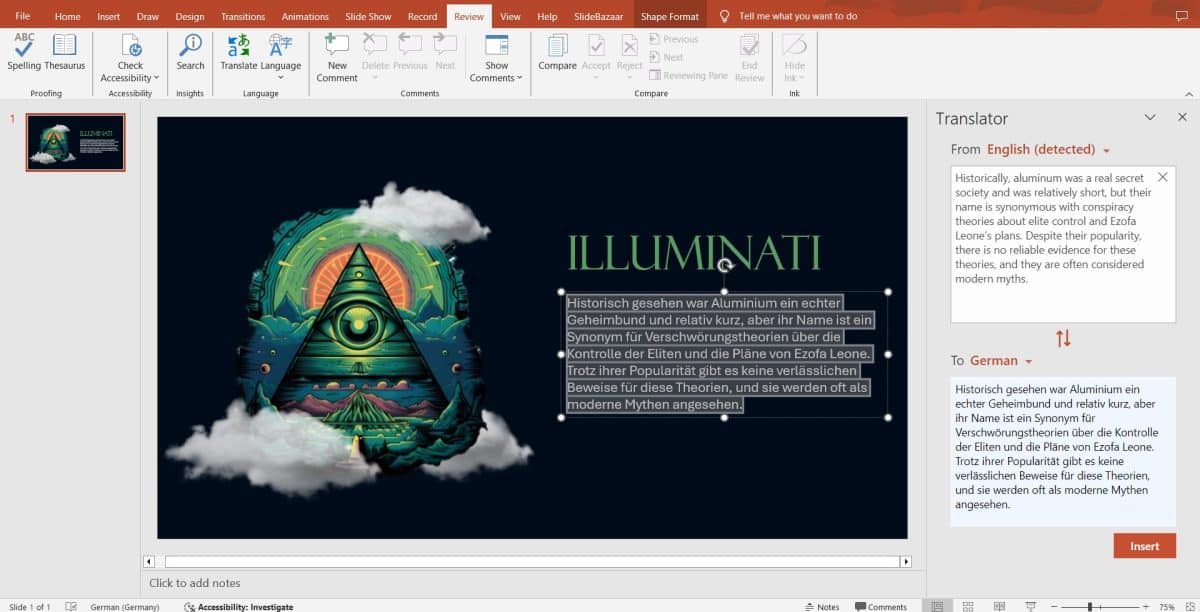
Task: Start Slide Show from status bar
Action: (x=1029, y=606)
